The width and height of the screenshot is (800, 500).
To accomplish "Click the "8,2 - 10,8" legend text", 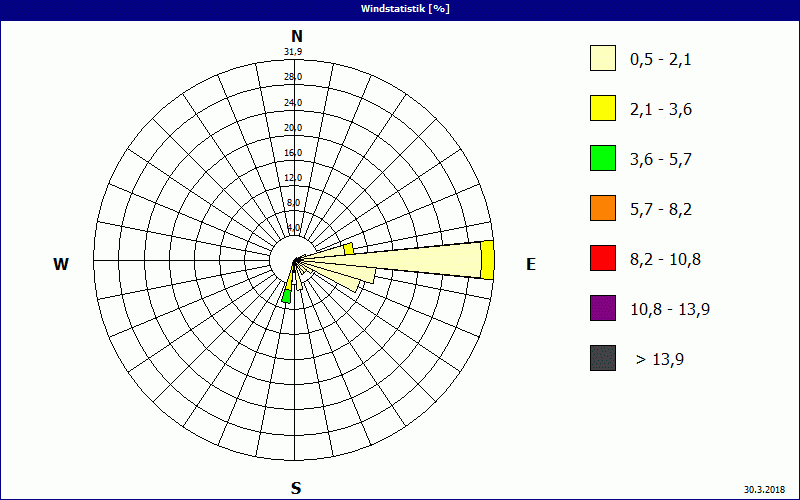I will (x=665, y=259).
